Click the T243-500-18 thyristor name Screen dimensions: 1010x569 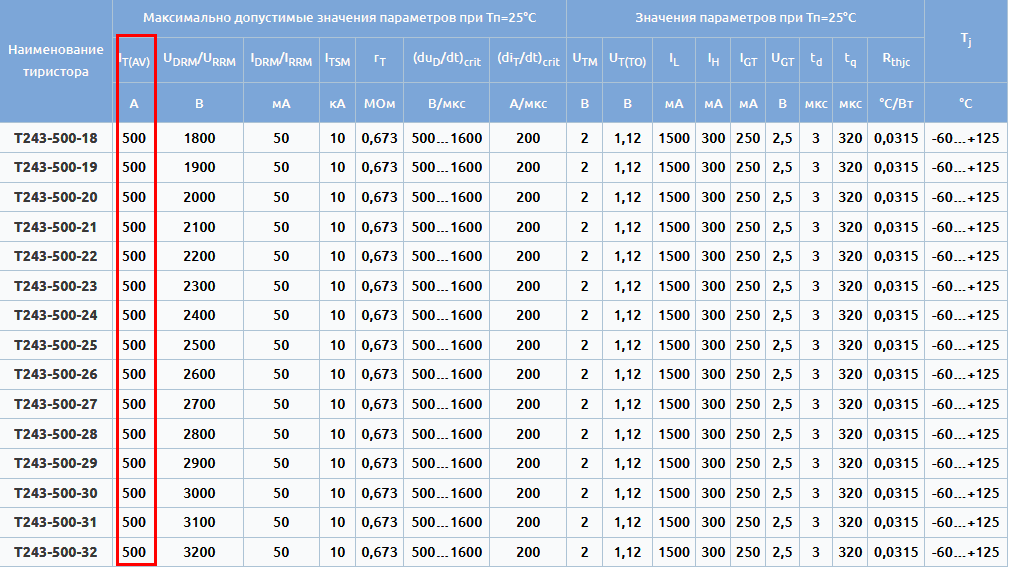click(x=56, y=138)
